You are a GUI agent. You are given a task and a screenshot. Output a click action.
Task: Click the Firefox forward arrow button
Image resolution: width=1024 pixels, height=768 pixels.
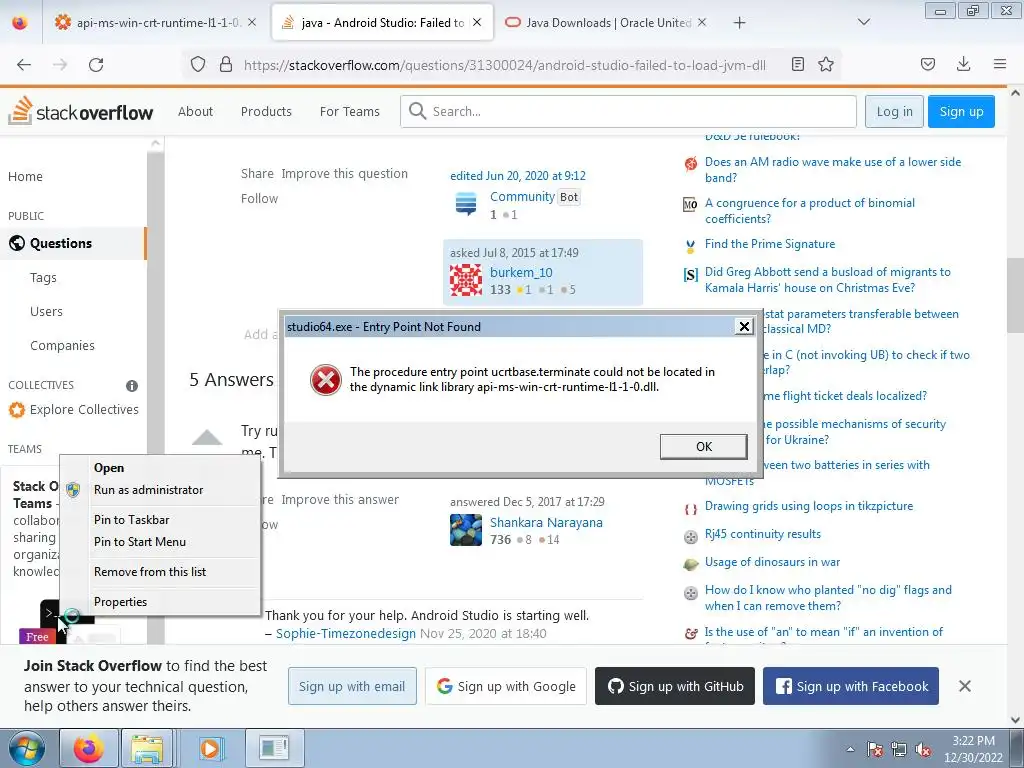tap(60, 64)
